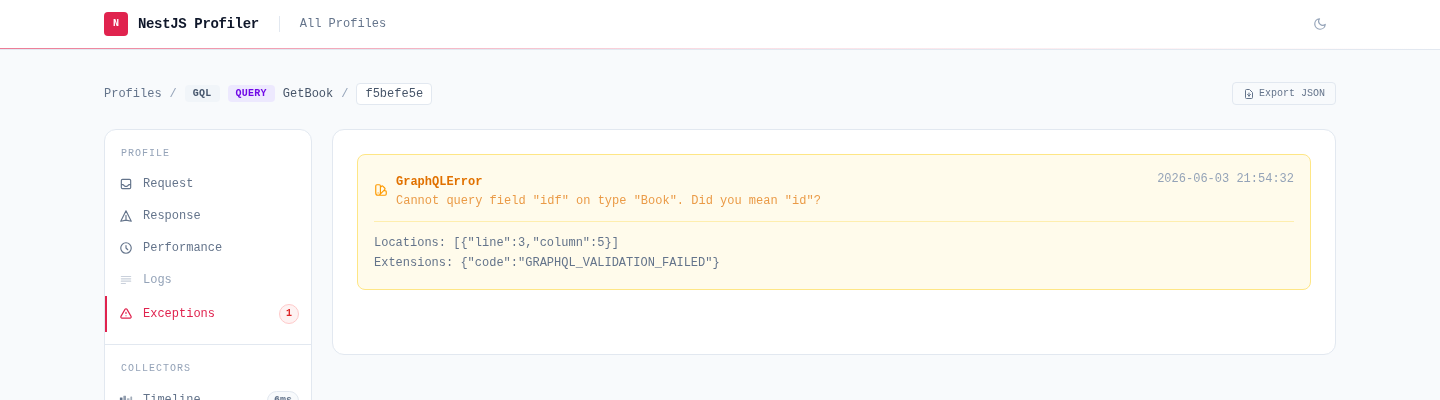Click the file icon in Export JSON
Viewport: 1440px width, 400px height.
[1249, 94]
